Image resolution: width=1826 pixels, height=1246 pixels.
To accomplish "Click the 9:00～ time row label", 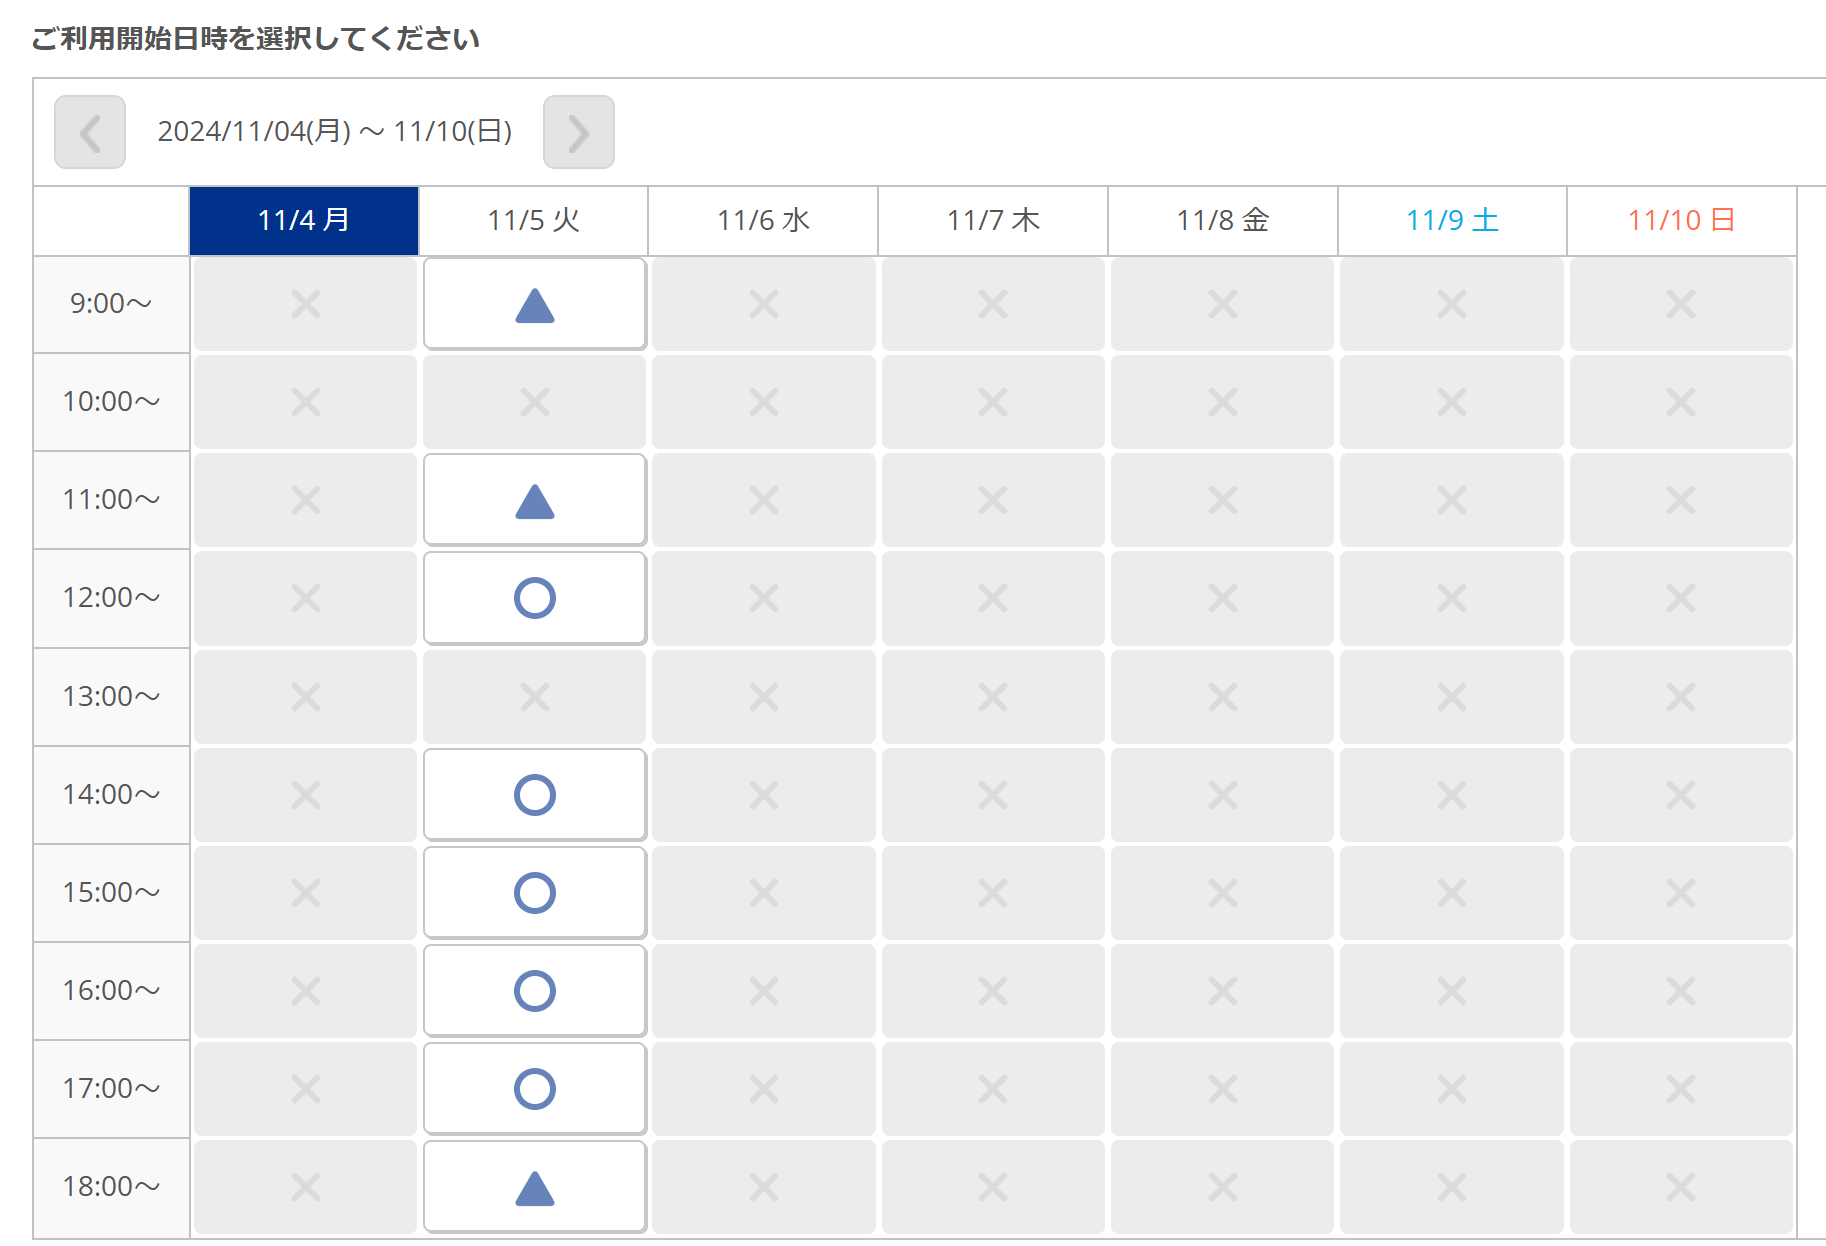I will [x=111, y=304].
